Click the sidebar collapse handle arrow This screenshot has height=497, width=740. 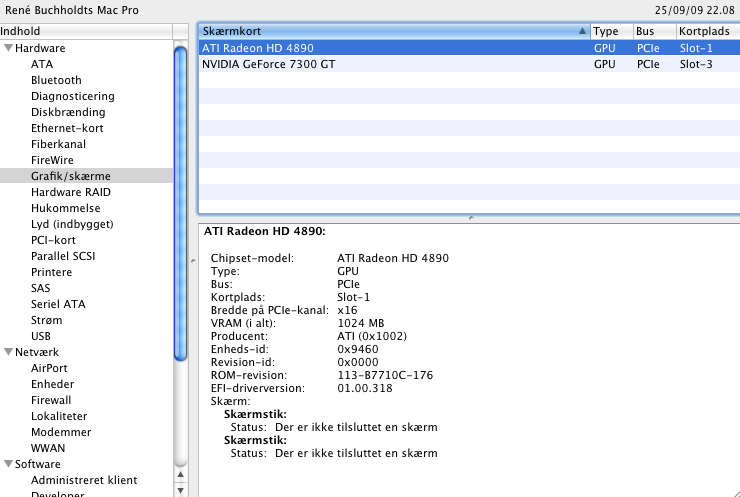[x=193, y=261]
